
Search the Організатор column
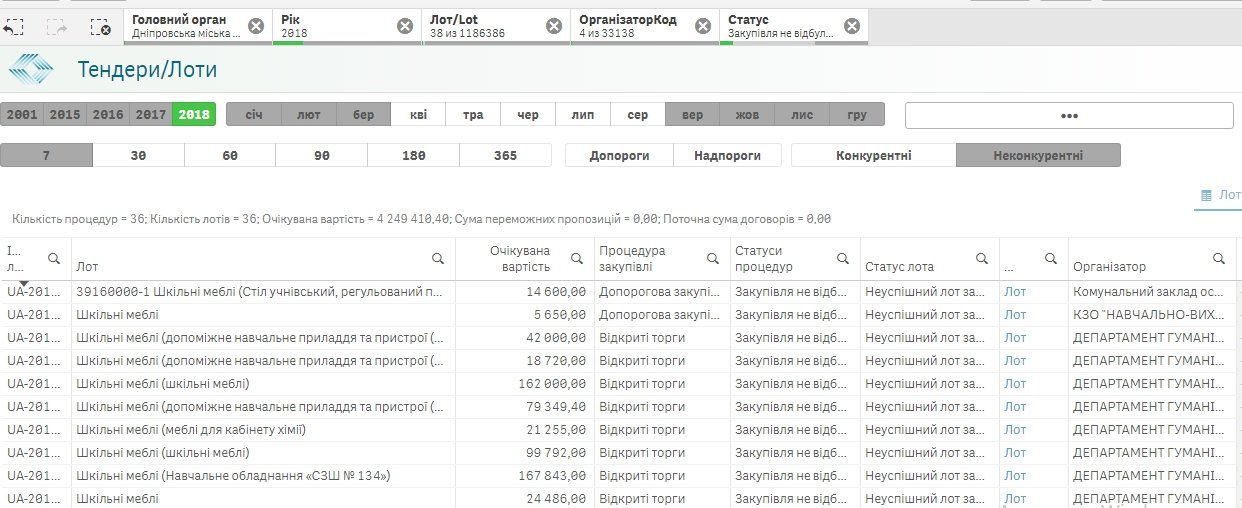(1219, 258)
